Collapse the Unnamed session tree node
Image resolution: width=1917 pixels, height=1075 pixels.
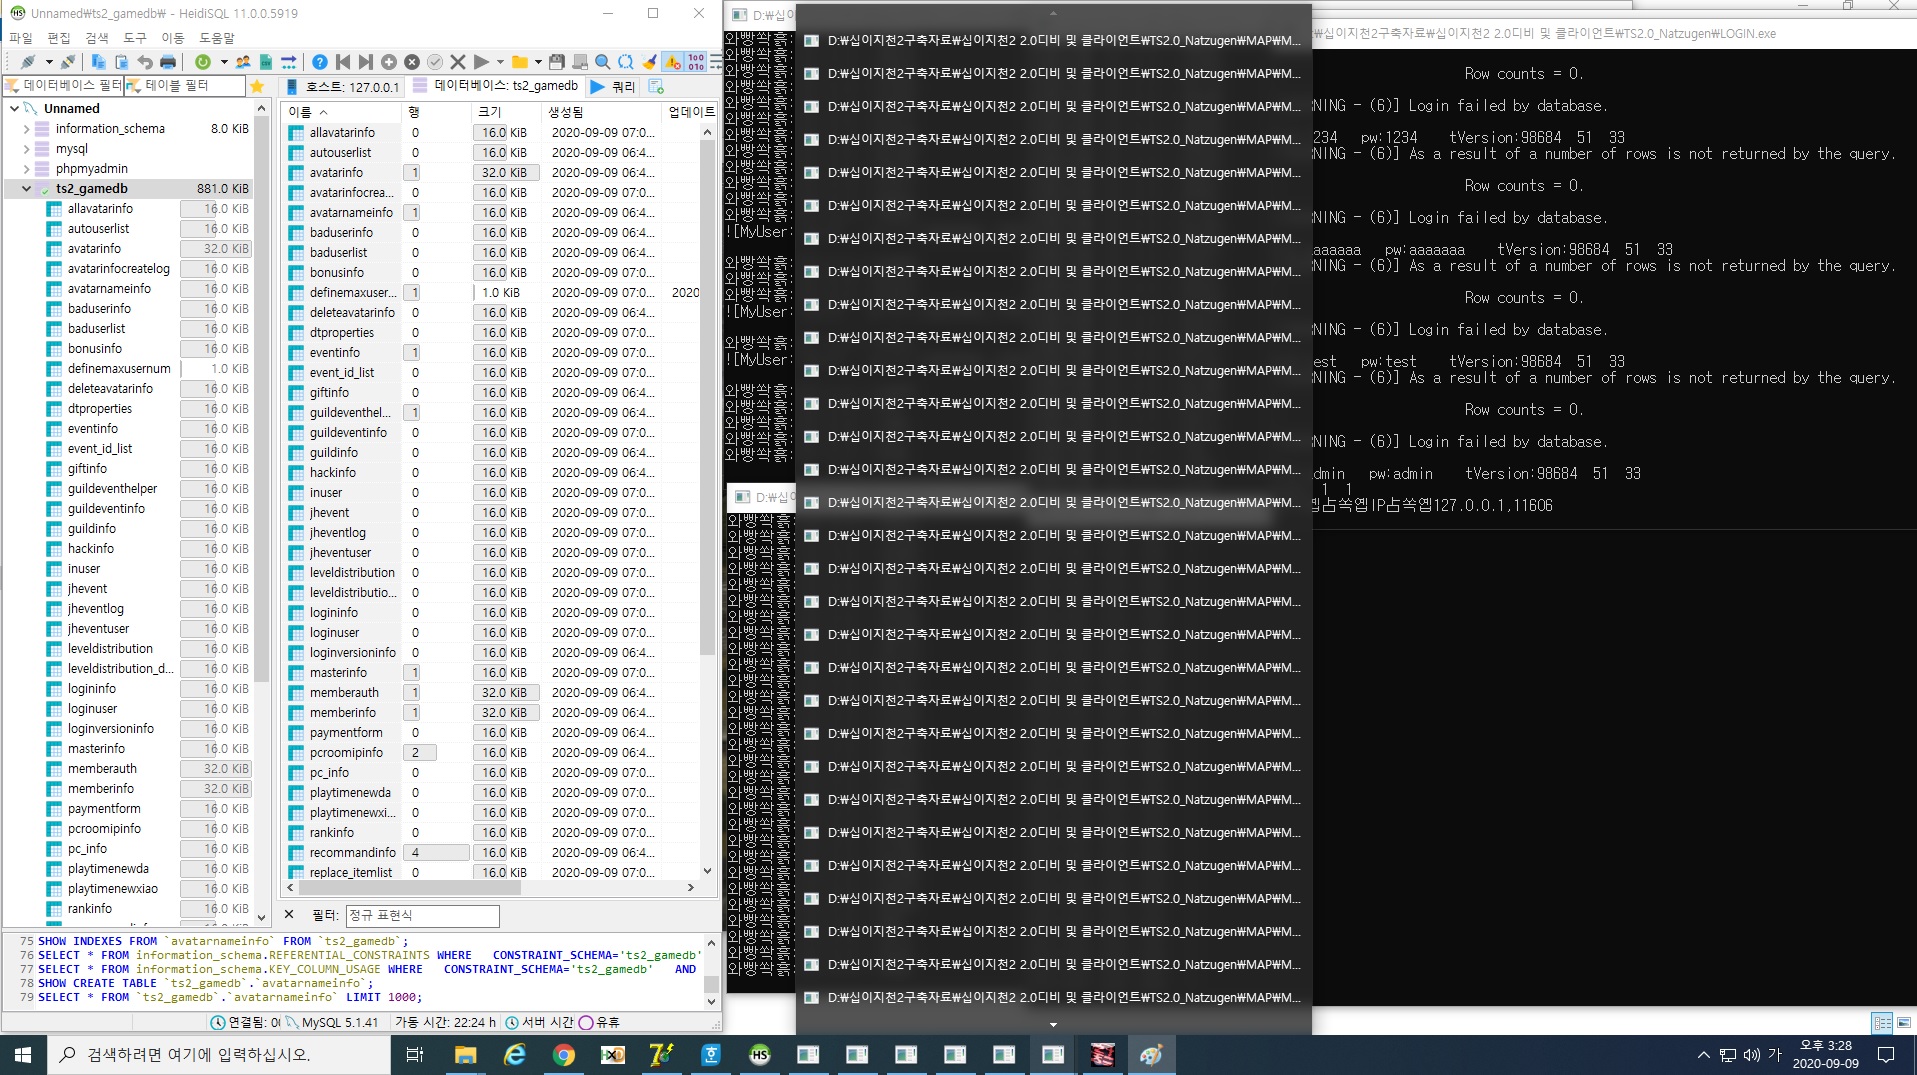(x=14, y=108)
